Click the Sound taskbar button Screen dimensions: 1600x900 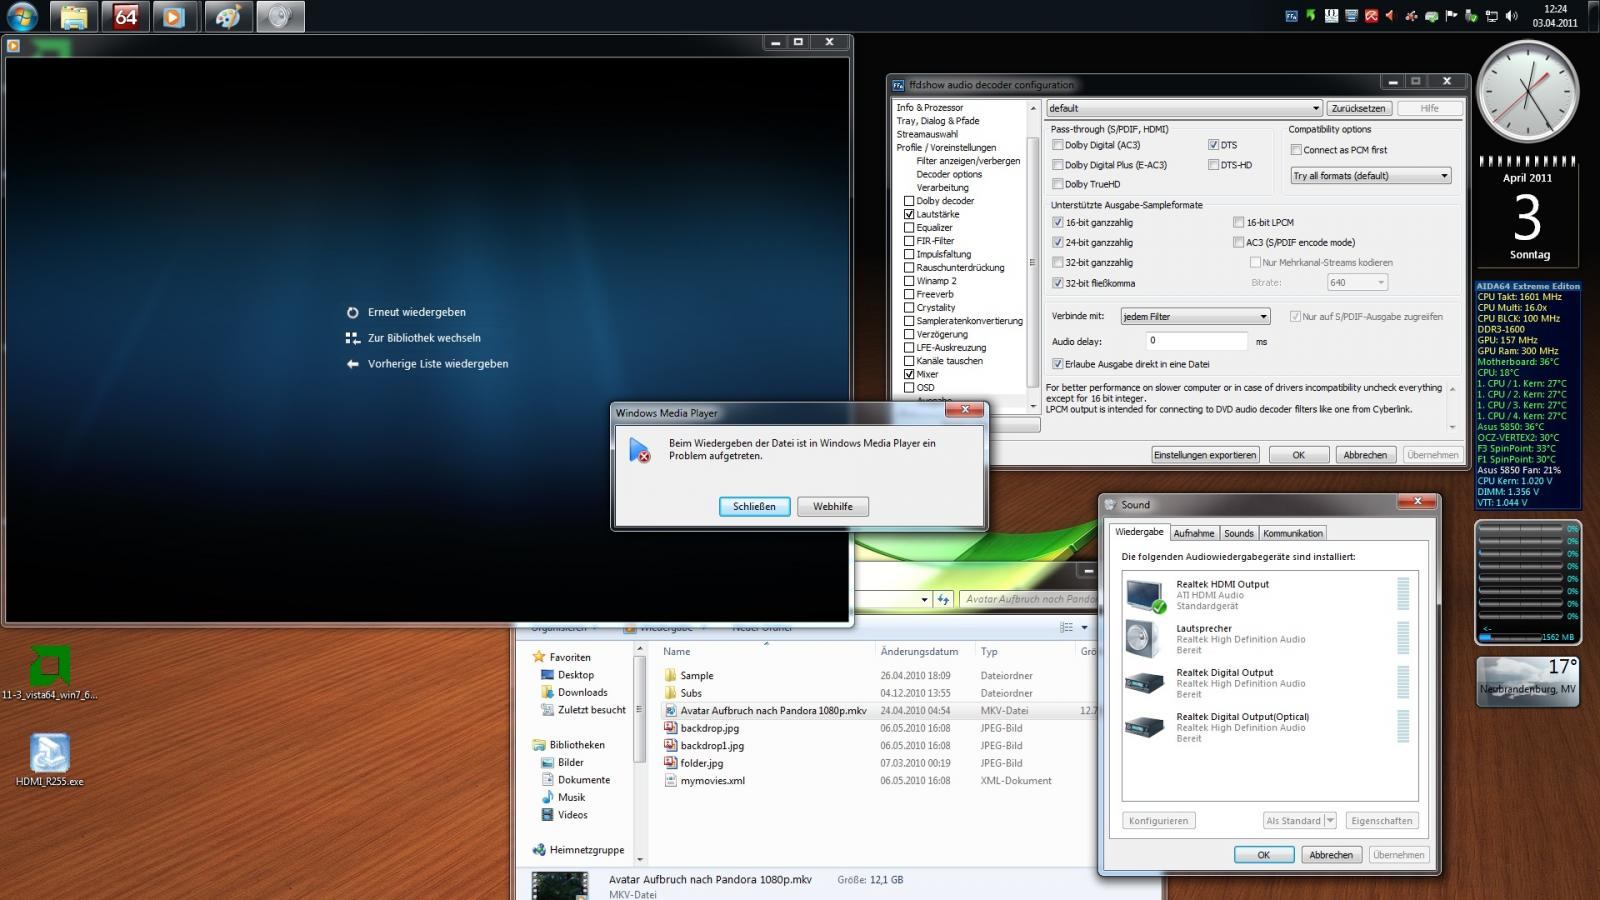280,16
